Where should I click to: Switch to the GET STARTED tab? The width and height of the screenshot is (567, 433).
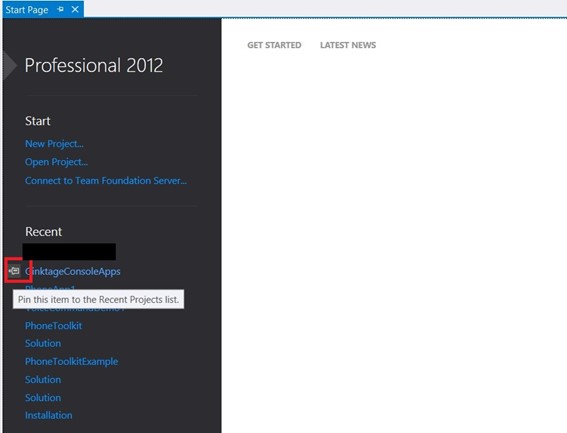pos(274,45)
